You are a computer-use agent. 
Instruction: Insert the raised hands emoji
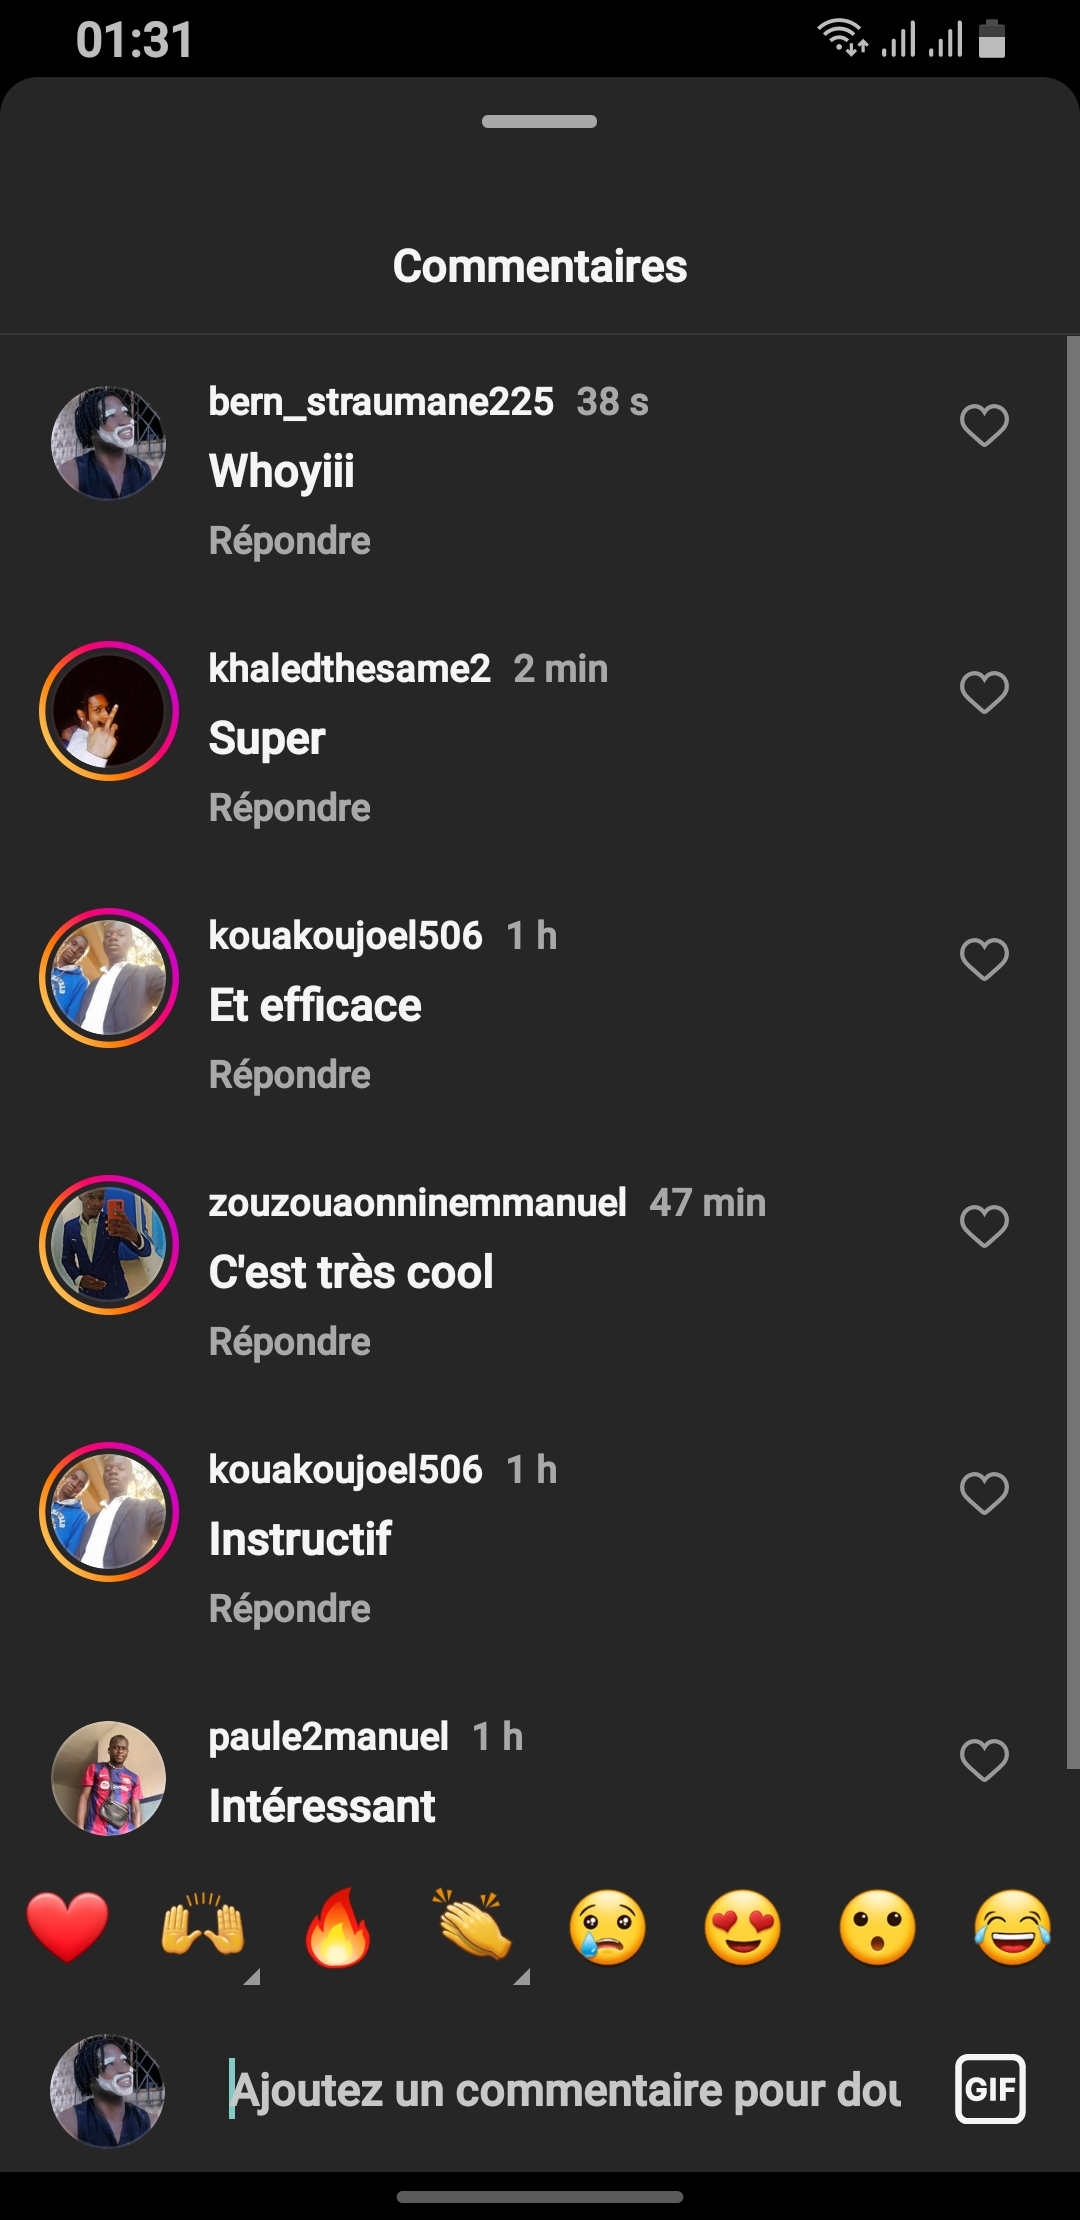(203, 1927)
